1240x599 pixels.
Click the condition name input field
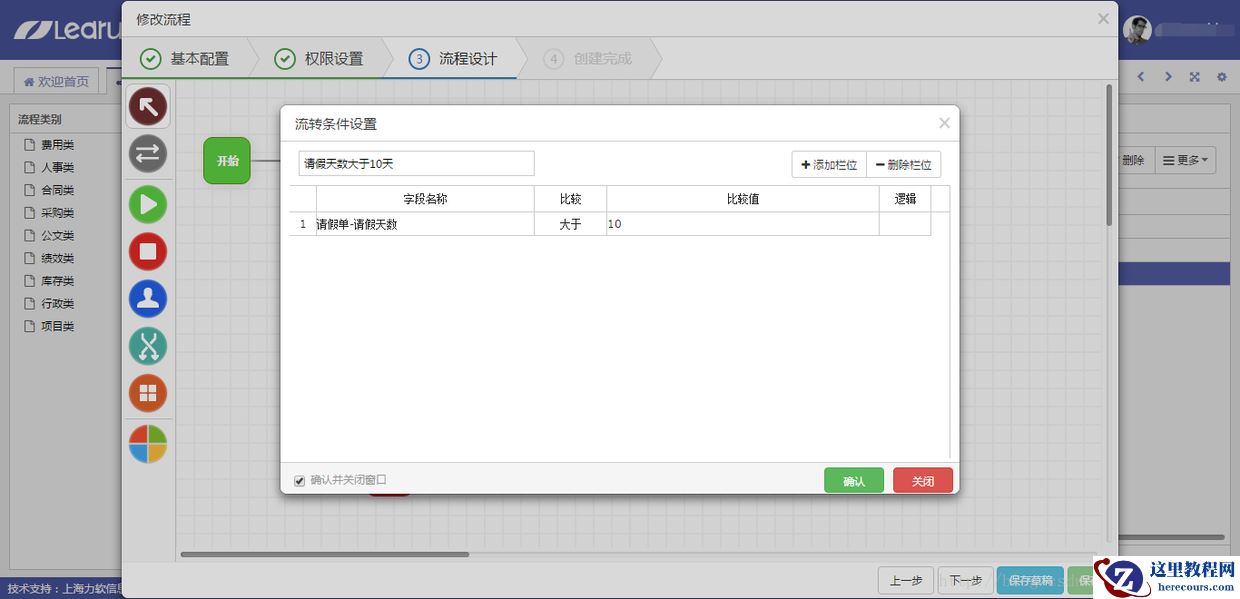[x=416, y=164]
